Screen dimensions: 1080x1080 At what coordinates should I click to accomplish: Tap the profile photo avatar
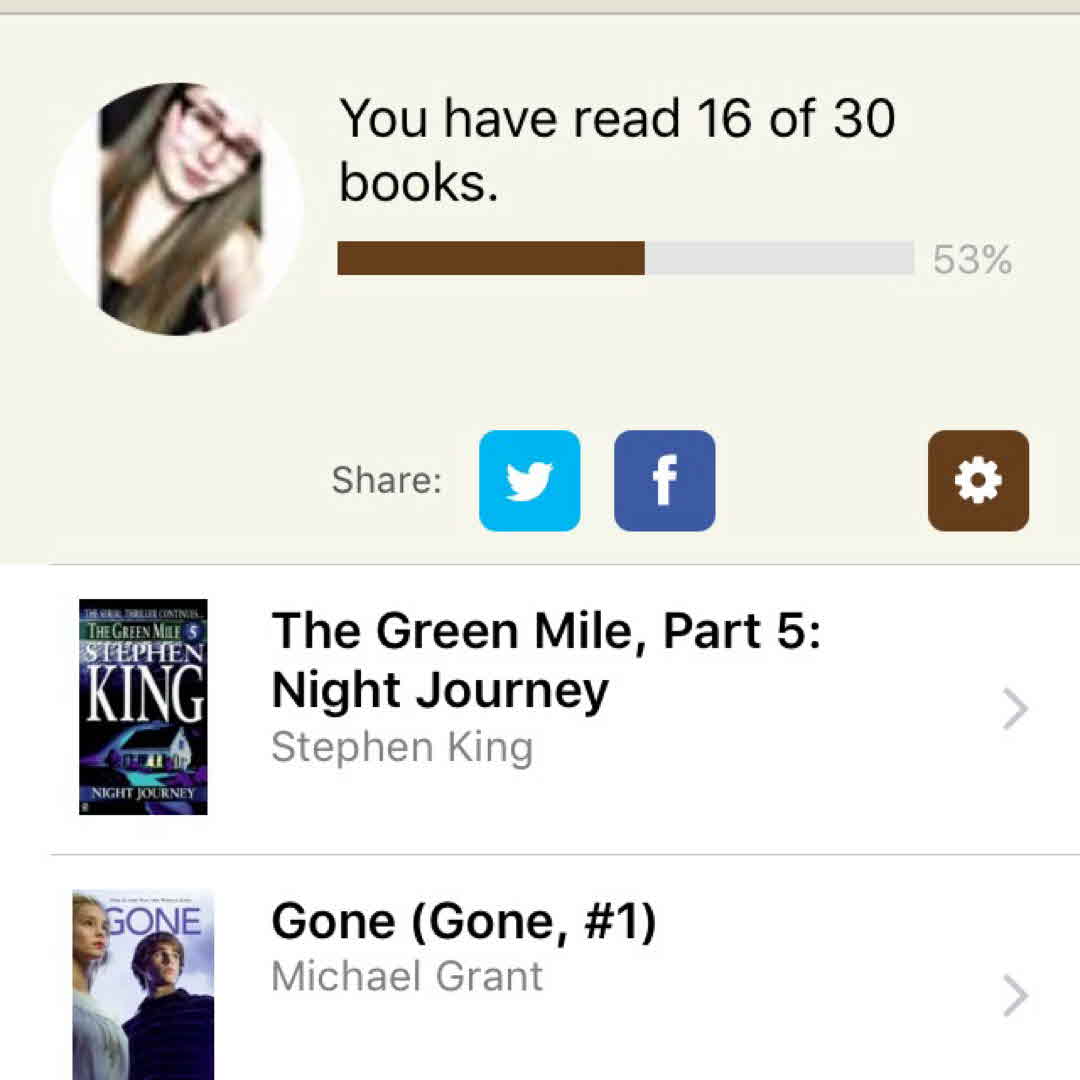coord(177,209)
